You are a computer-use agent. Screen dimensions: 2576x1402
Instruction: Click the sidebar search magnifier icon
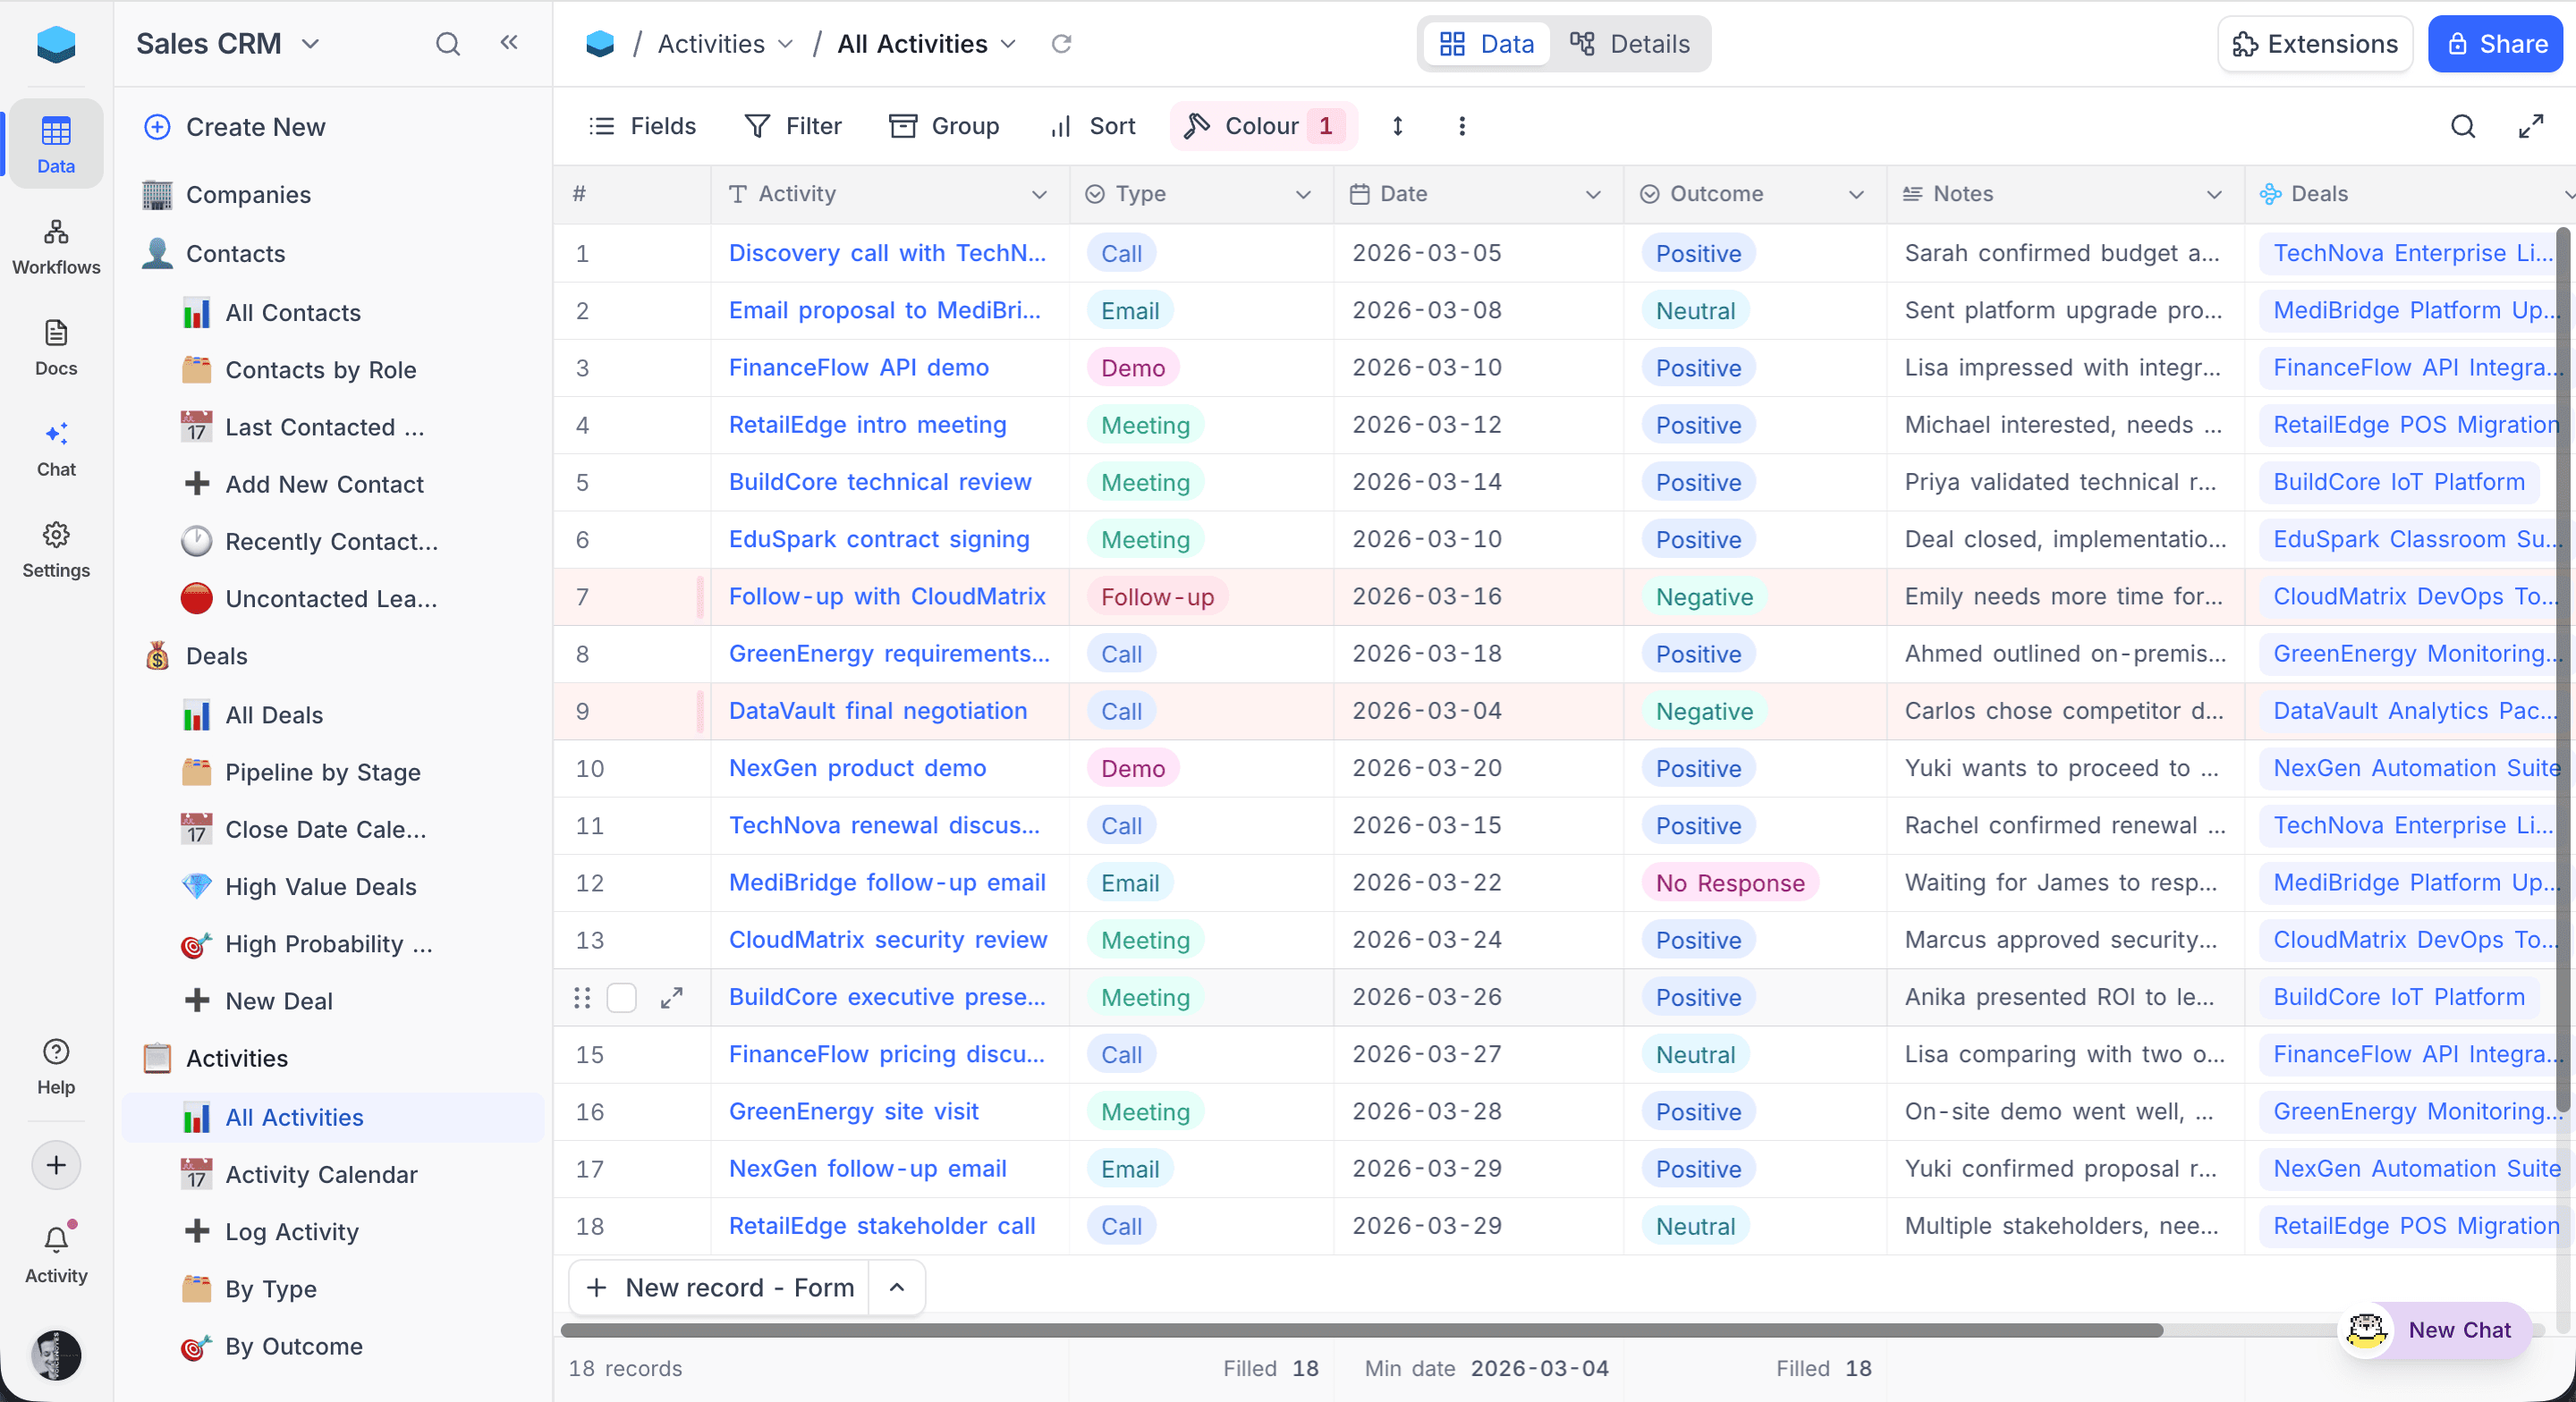click(448, 44)
